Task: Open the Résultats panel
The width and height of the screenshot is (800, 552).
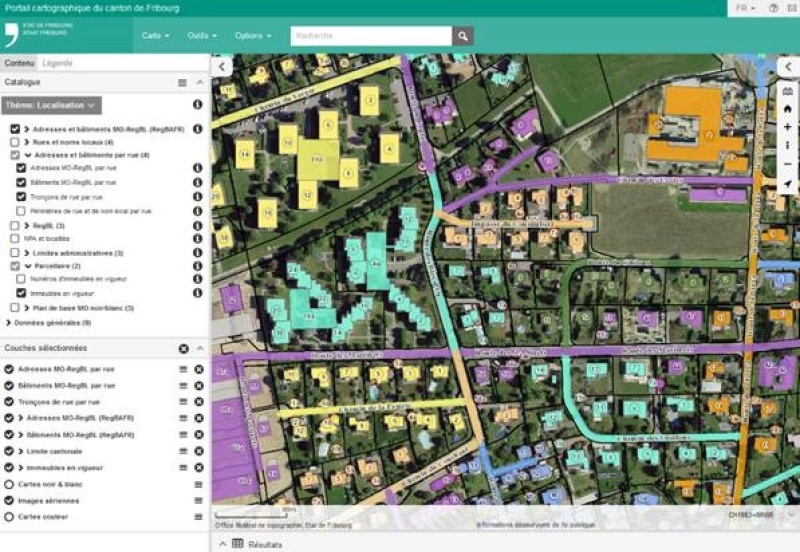Action: (258, 544)
